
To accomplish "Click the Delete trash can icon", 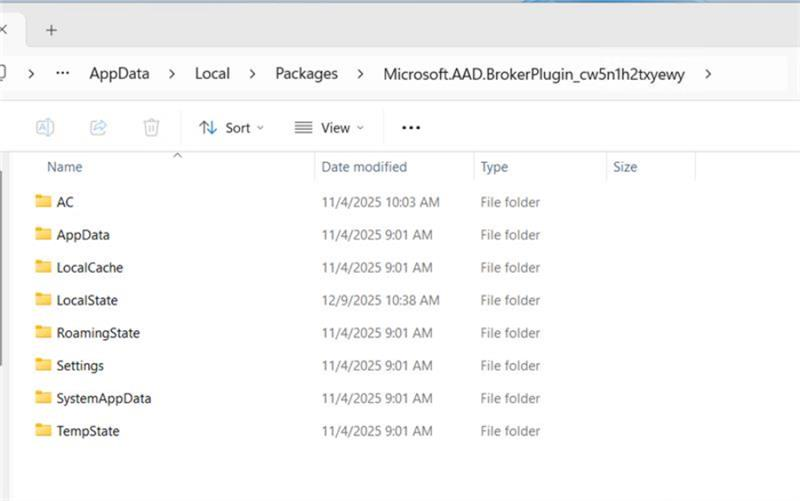I will coord(151,128).
